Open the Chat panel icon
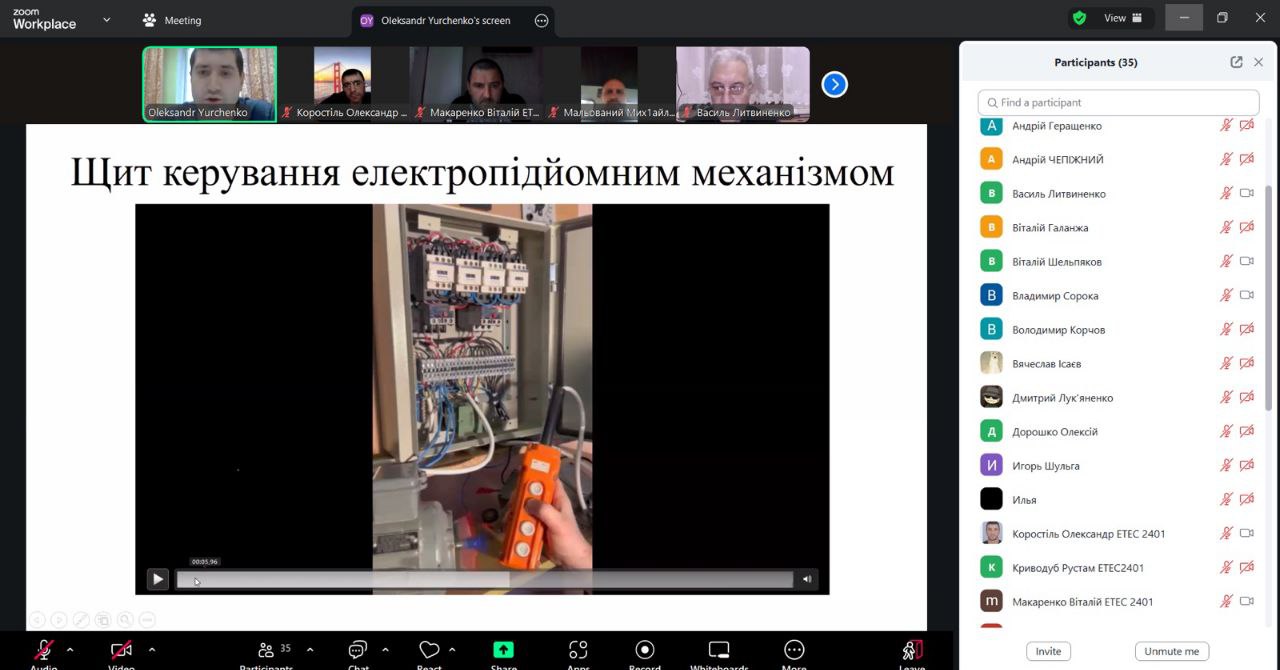 tap(358, 650)
